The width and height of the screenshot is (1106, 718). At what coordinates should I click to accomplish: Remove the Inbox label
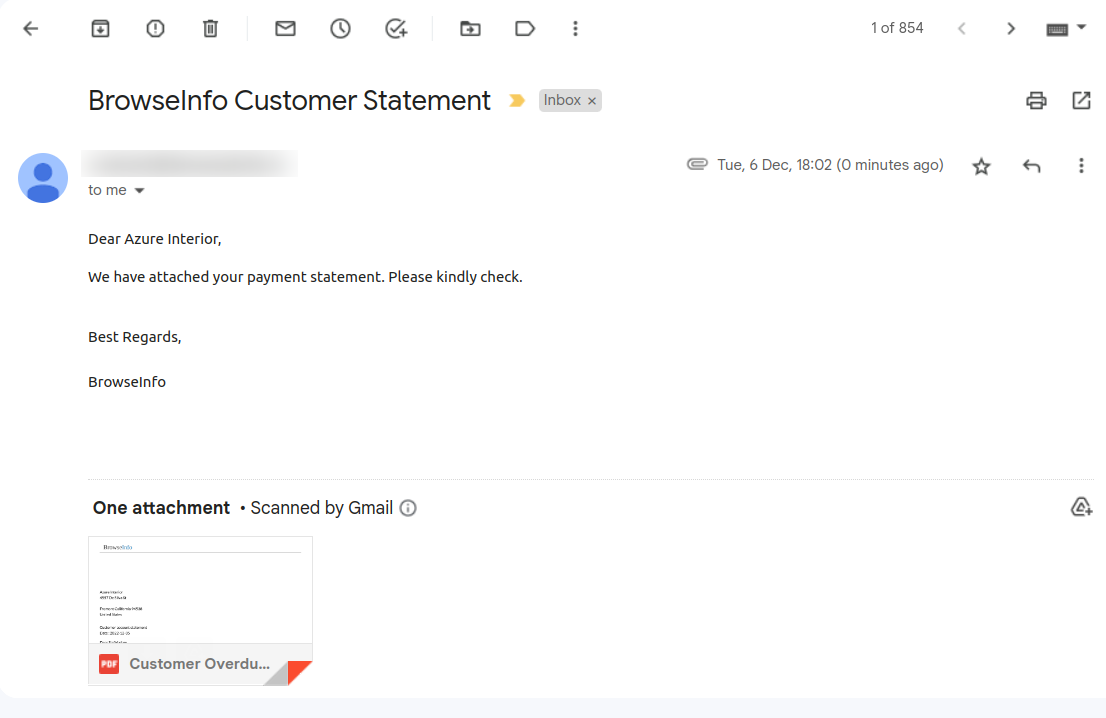point(592,101)
